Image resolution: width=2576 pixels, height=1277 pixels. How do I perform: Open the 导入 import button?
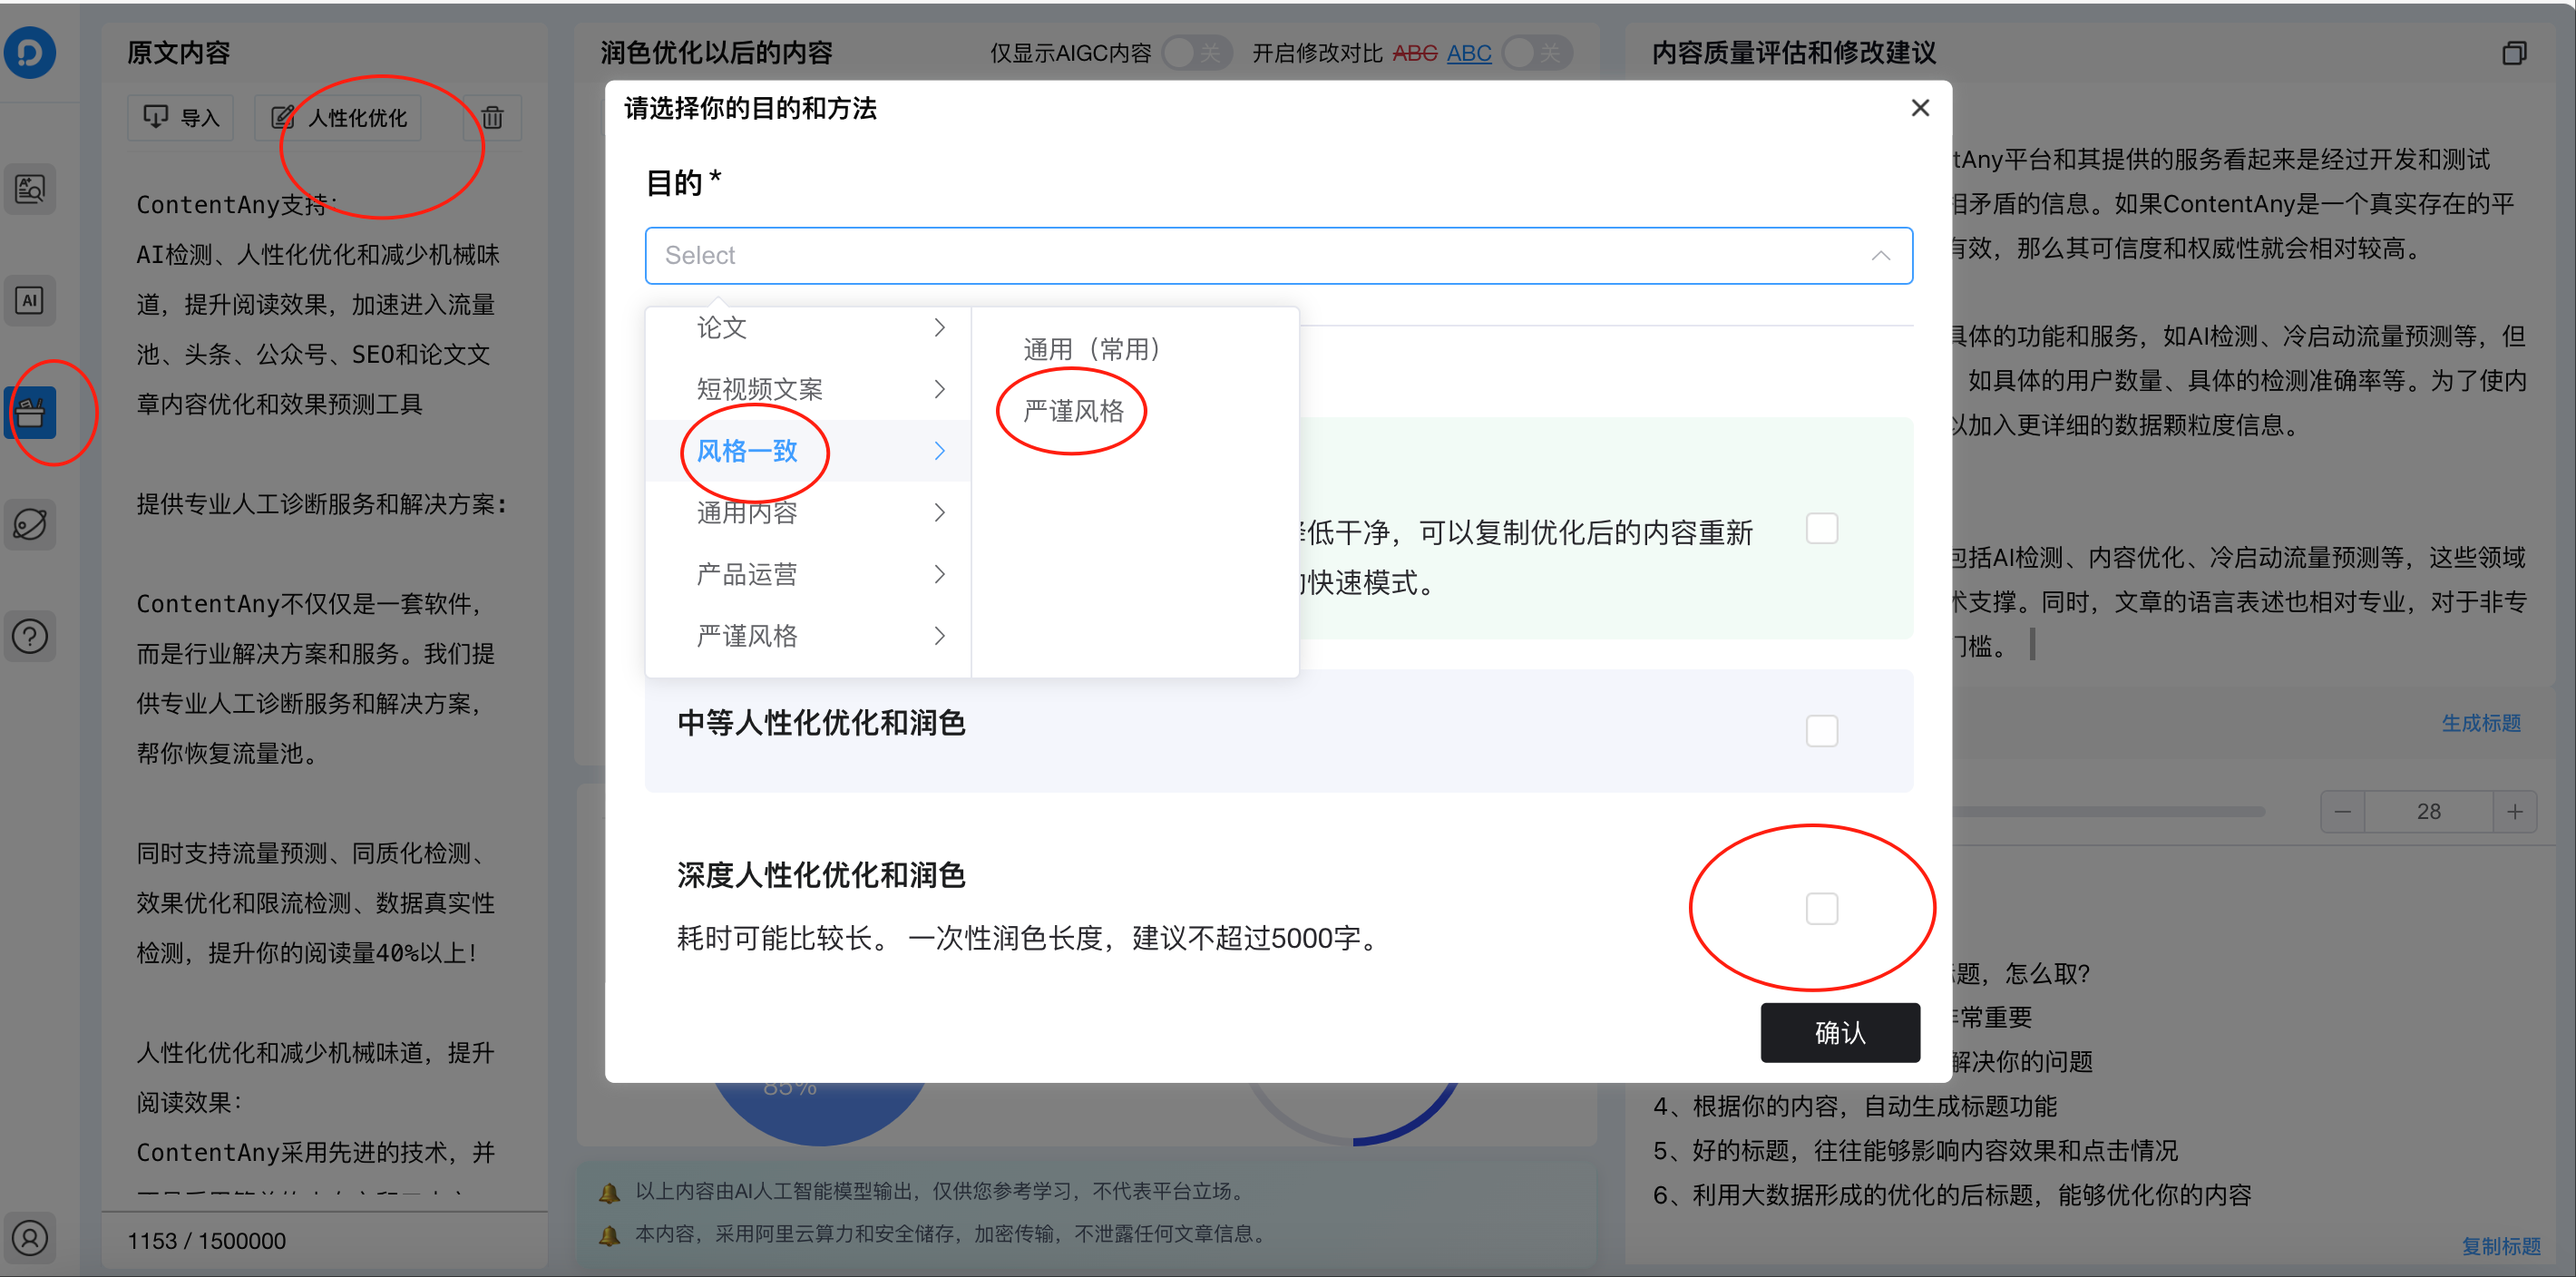[180, 117]
